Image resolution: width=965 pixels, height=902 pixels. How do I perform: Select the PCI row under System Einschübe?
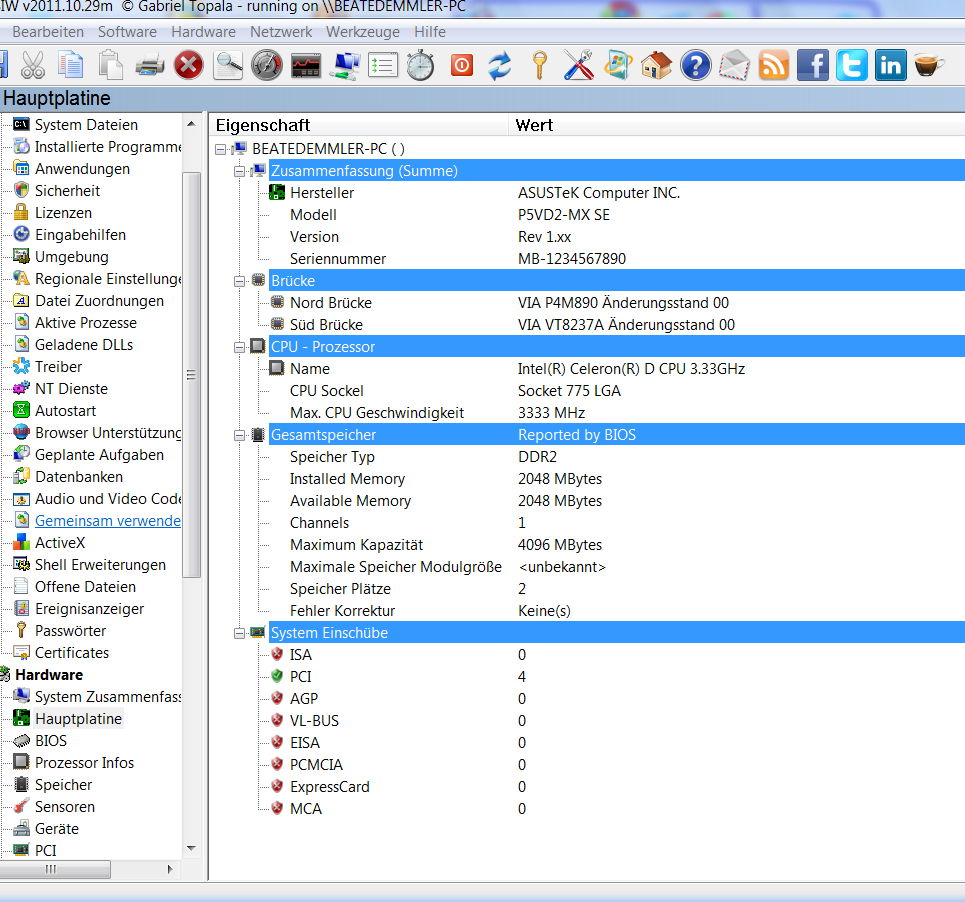click(616, 677)
